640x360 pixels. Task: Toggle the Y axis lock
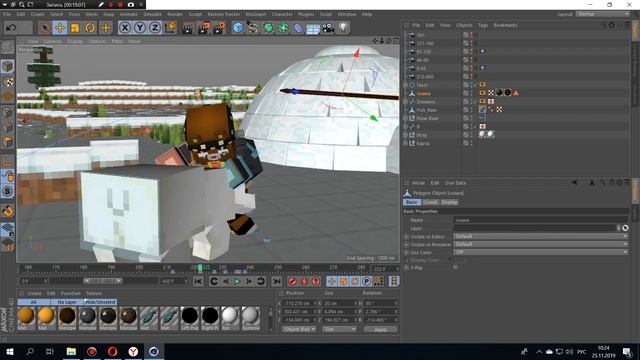140,28
